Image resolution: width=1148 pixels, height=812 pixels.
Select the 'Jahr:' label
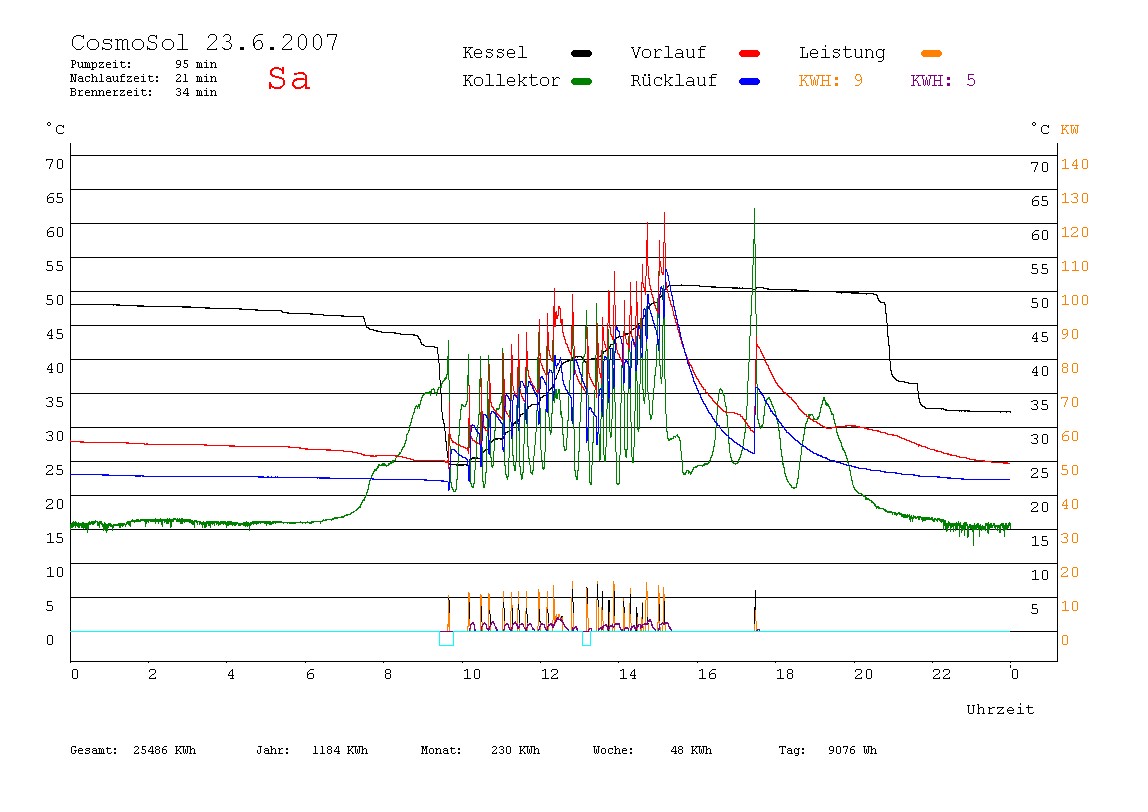pos(273,750)
